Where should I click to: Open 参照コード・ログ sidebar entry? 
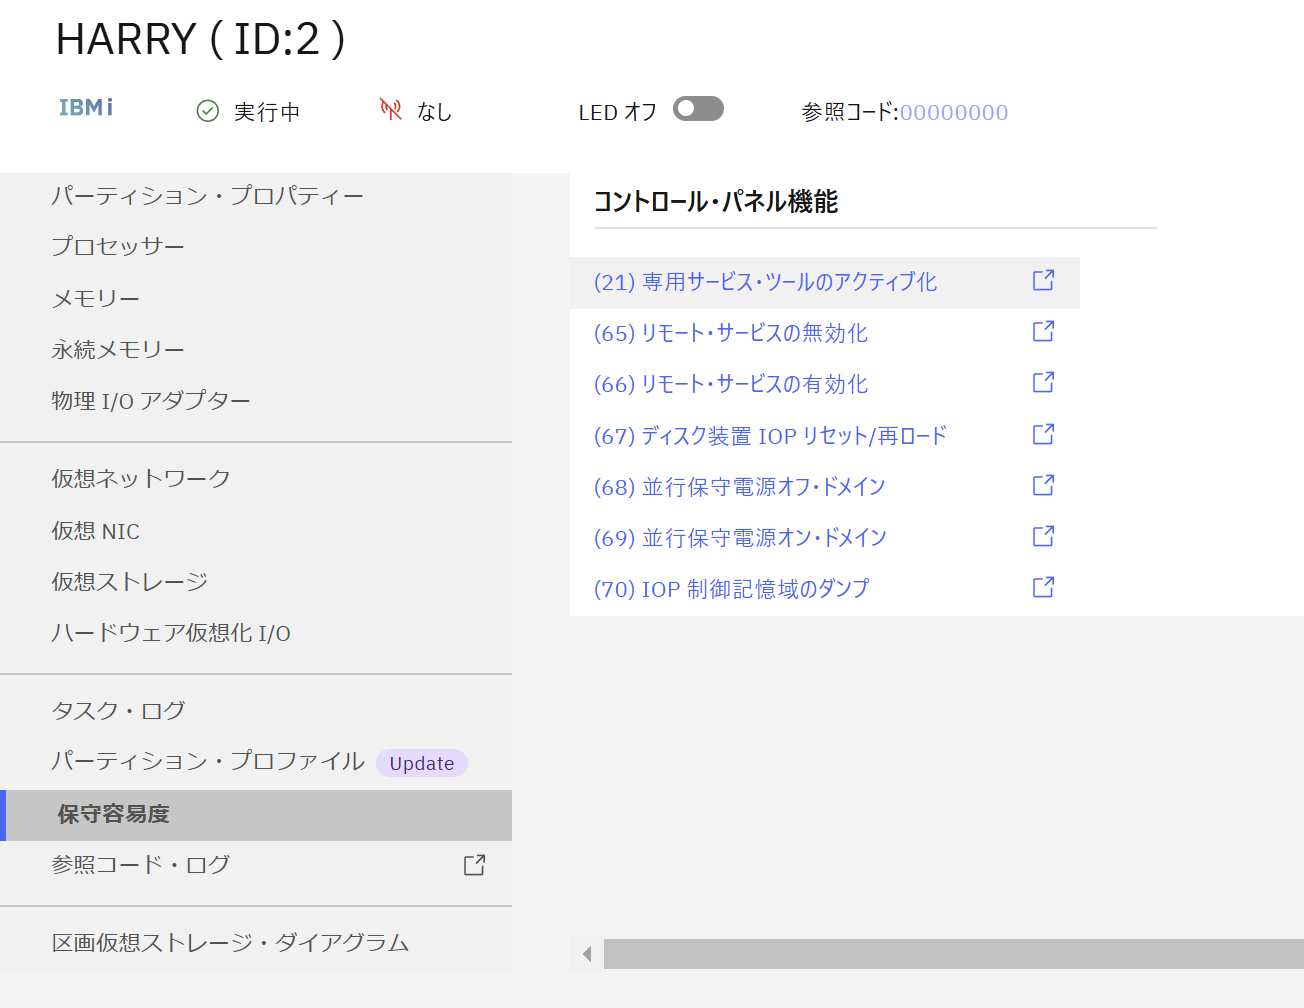click(141, 864)
